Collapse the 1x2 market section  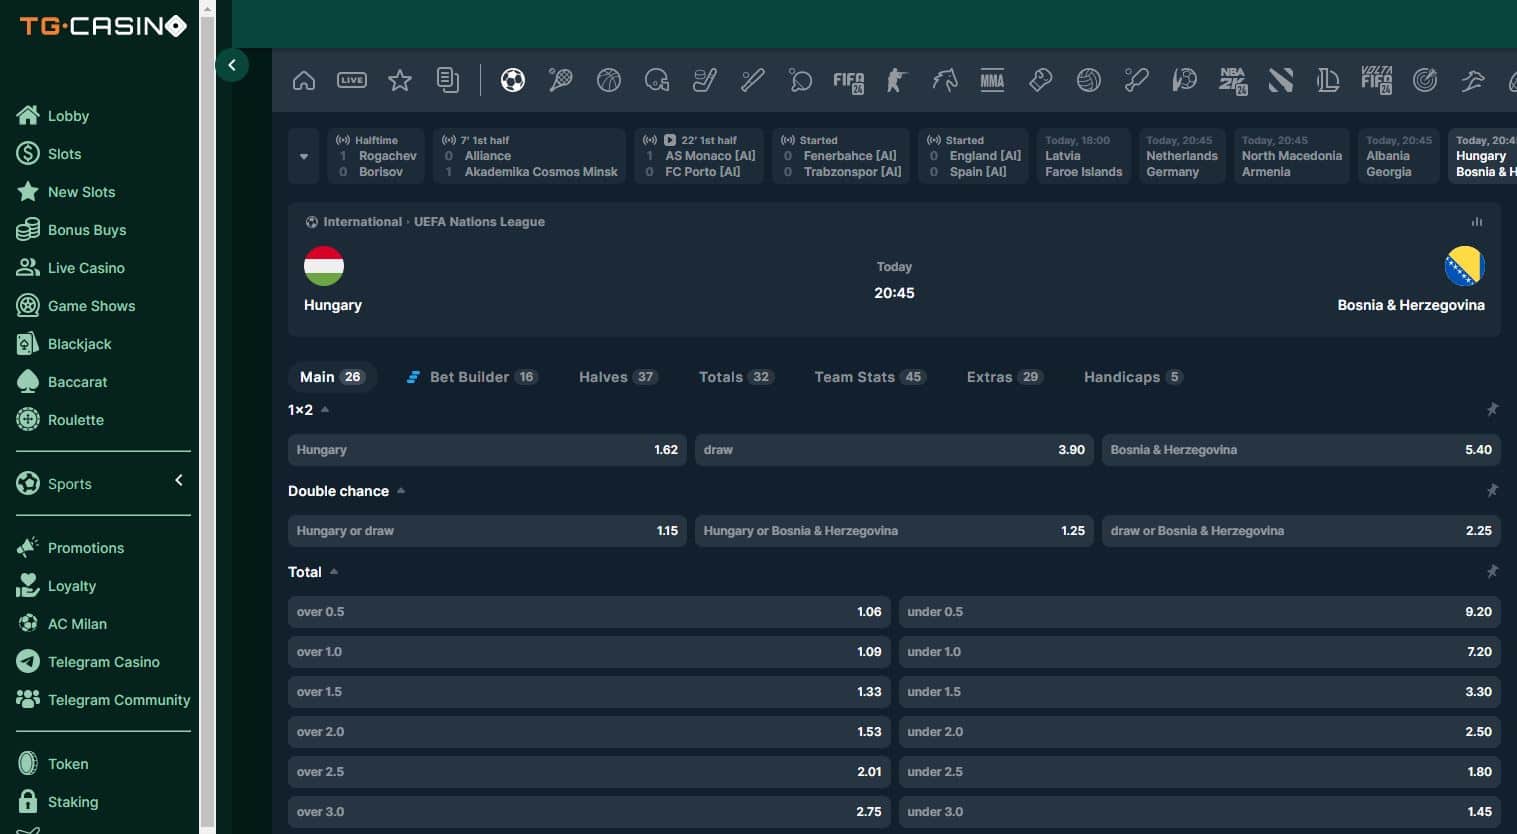[325, 409]
